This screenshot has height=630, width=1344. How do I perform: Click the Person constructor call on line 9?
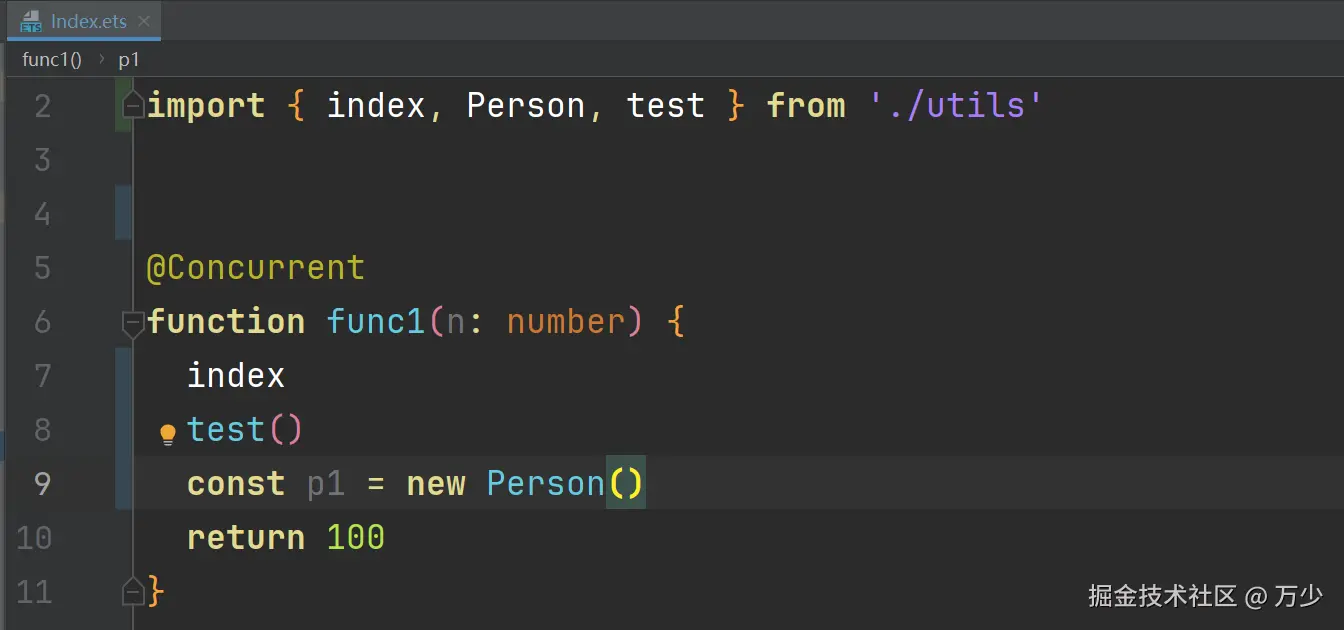click(545, 484)
